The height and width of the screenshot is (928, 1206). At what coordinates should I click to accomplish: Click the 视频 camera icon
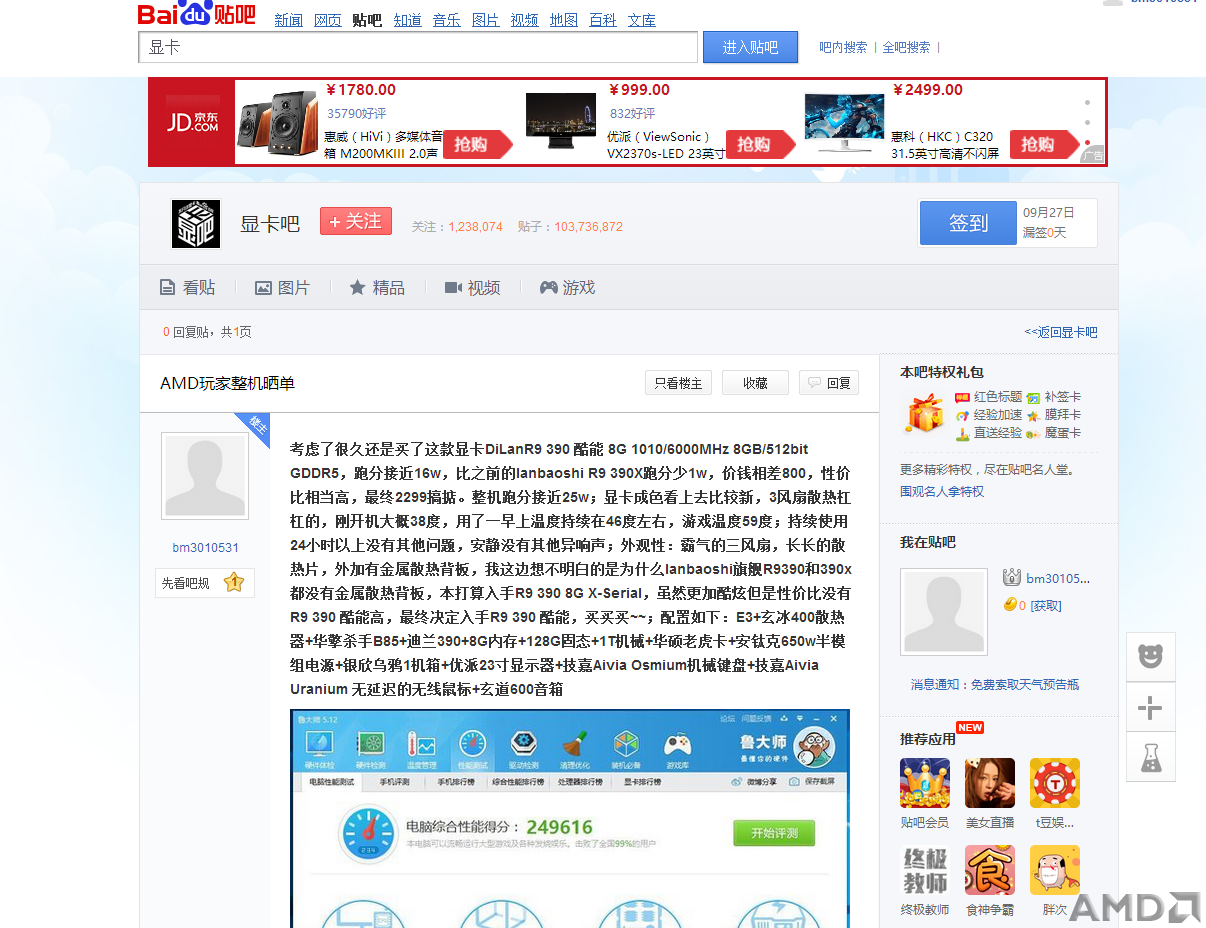(453, 288)
